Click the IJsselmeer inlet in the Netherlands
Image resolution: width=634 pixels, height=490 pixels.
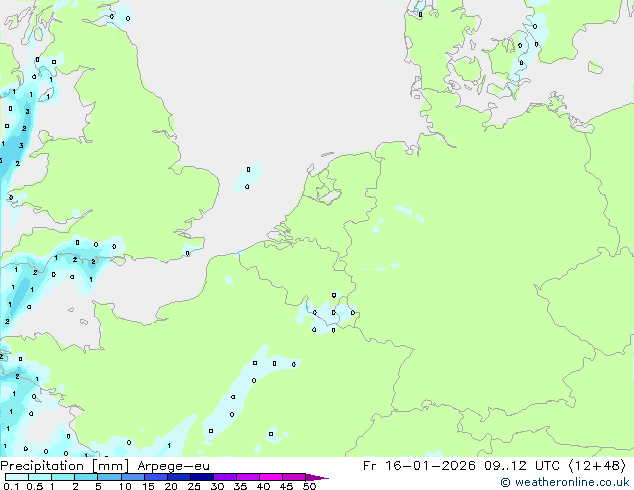pos(326,187)
